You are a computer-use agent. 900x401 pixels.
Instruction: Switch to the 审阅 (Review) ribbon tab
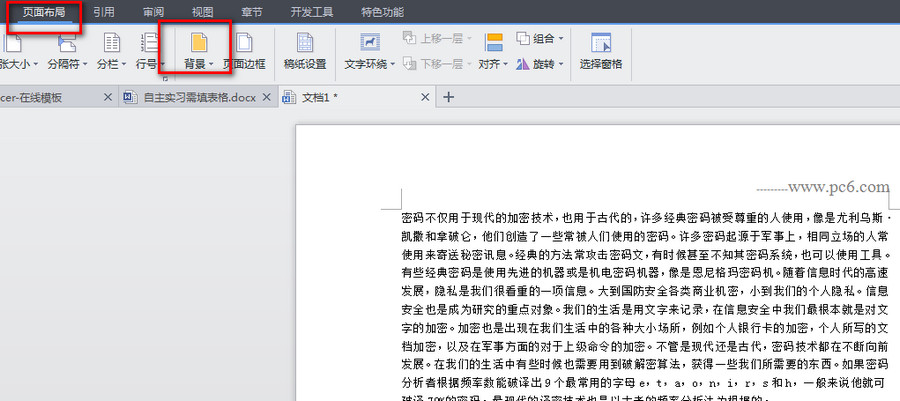(x=153, y=12)
